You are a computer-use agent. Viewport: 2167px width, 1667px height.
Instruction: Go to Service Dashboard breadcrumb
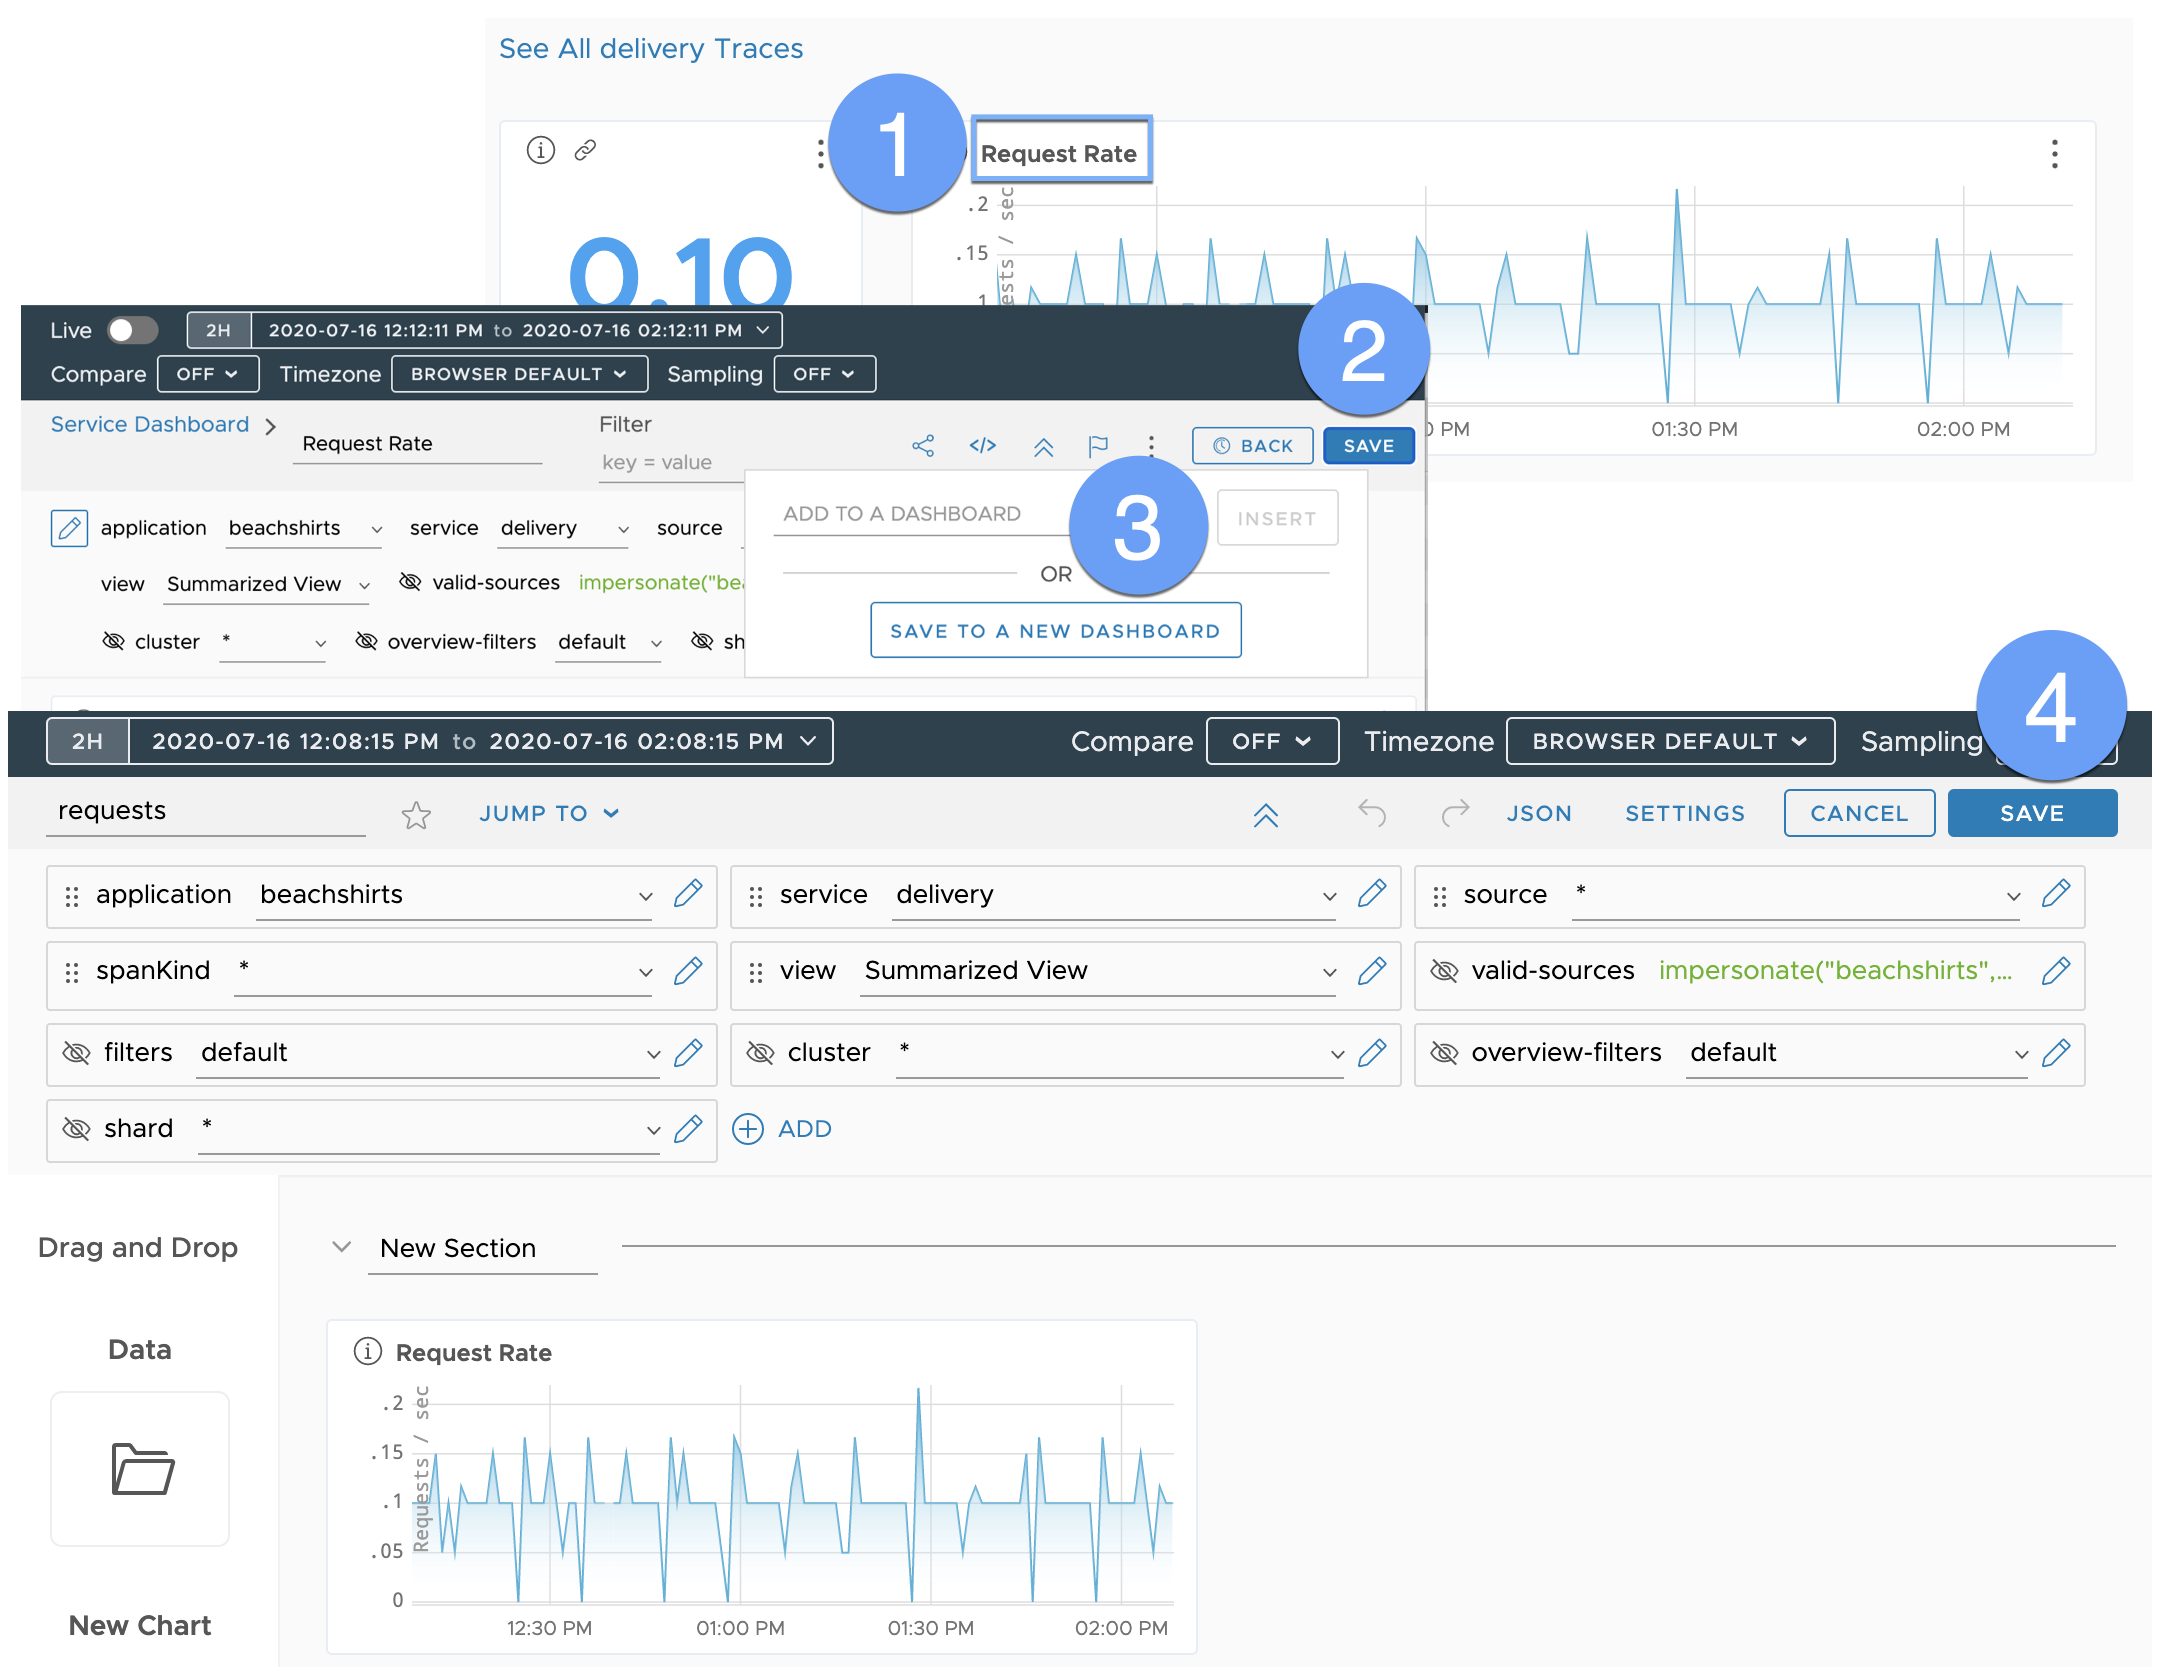click(x=150, y=424)
